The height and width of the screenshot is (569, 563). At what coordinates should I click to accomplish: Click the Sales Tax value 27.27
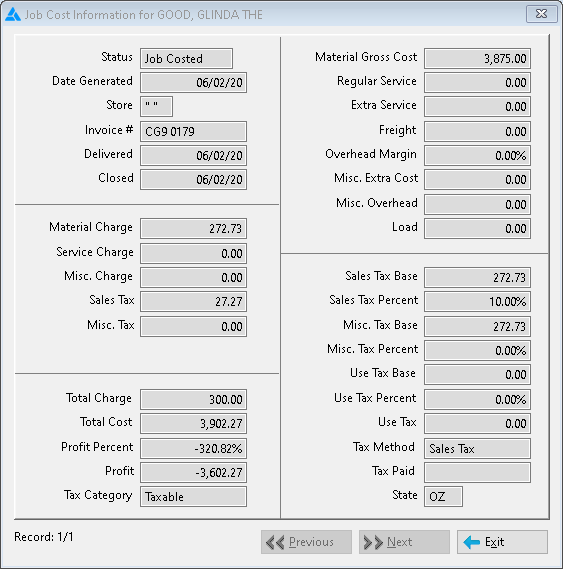[193, 301]
